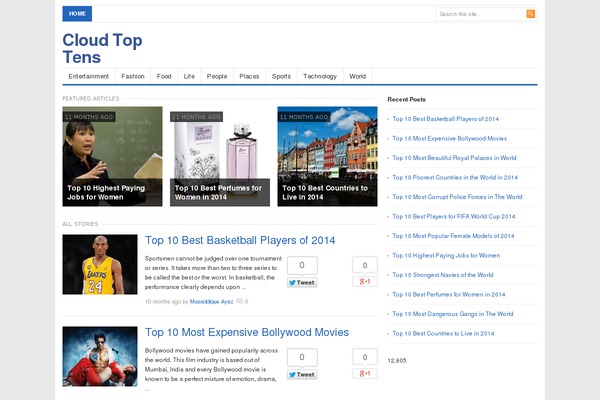This screenshot has width=600, height=400.
Task: Open author Musaddique Ayaz link
Action: 211,302
